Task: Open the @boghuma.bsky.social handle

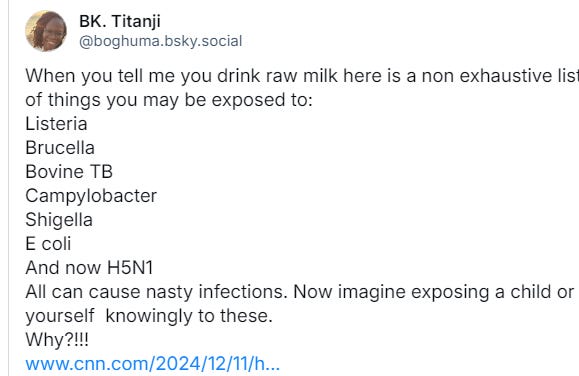Action: click(161, 41)
